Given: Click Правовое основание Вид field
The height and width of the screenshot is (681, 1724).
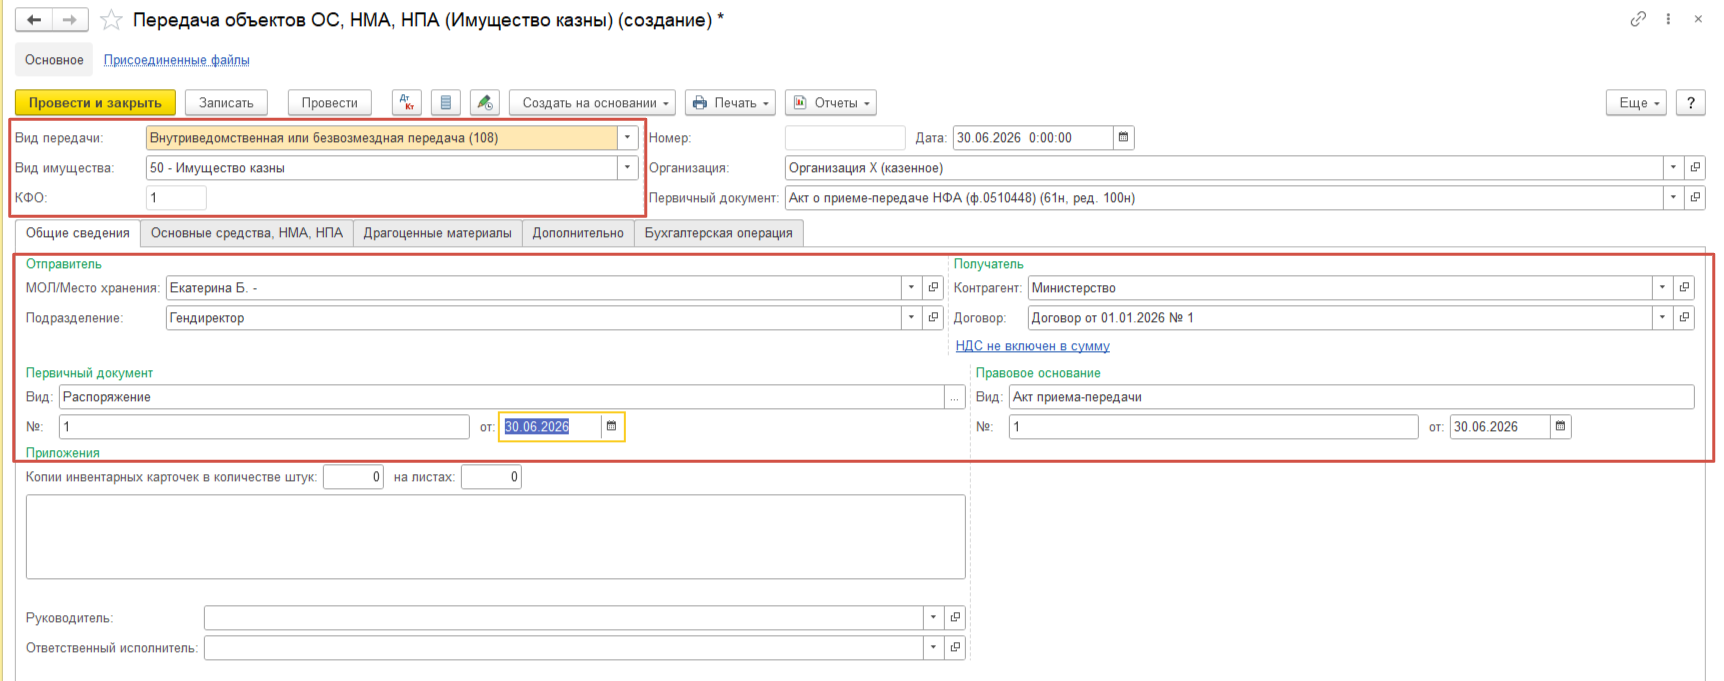Looking at the screenshot, I should [x=1351, y=397].
